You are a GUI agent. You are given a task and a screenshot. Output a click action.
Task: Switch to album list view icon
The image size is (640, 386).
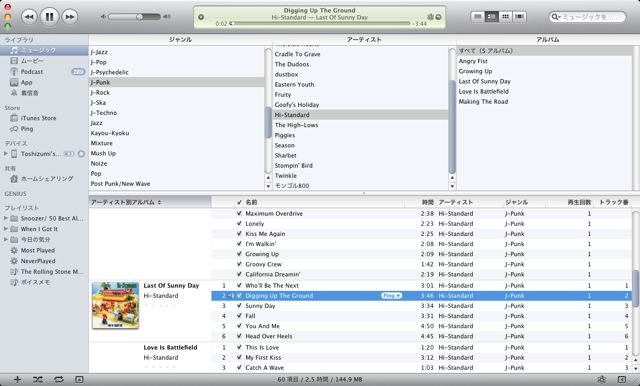[491, 17]
